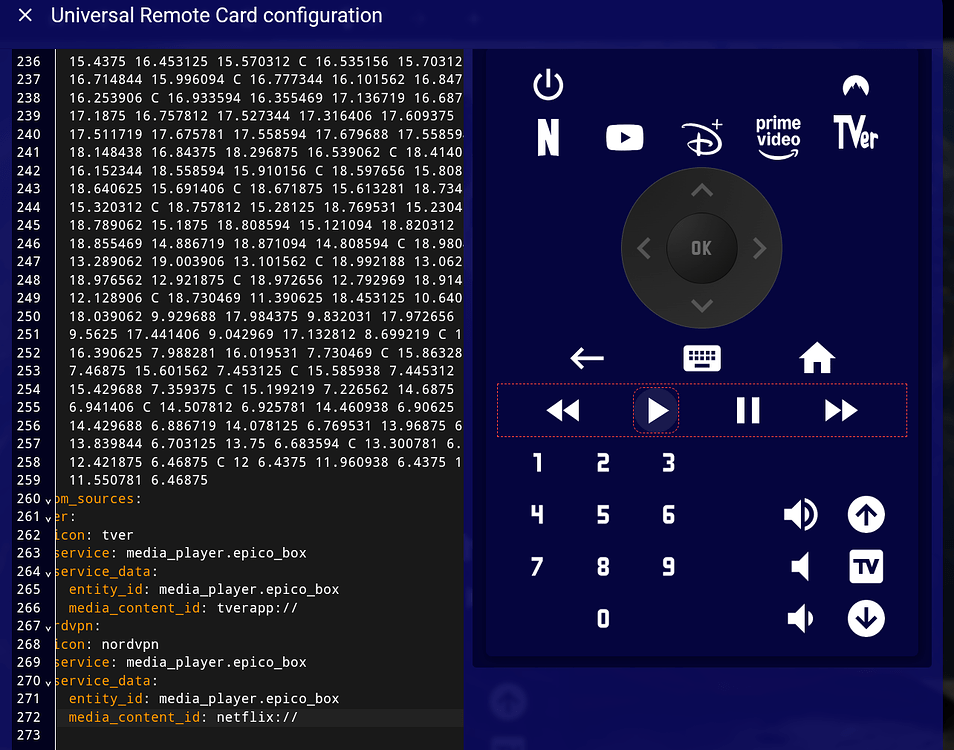Open the TVer app icon

coord(855,132)
